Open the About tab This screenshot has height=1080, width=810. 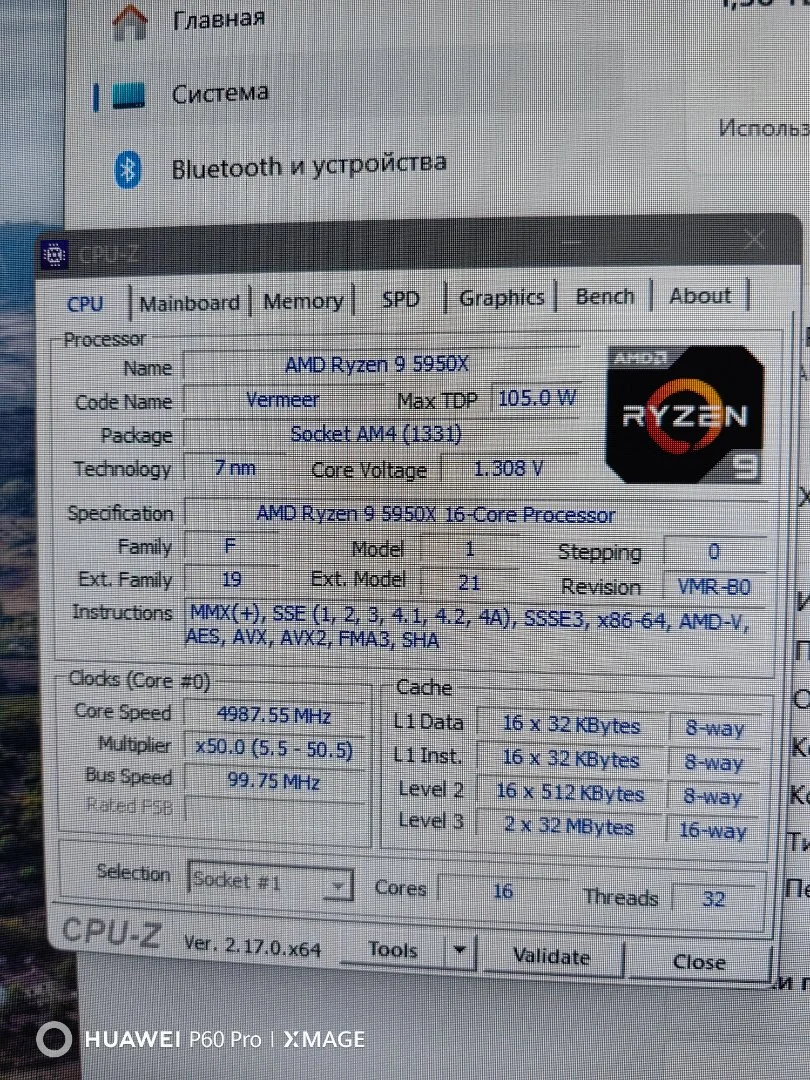tap(700, 295)
